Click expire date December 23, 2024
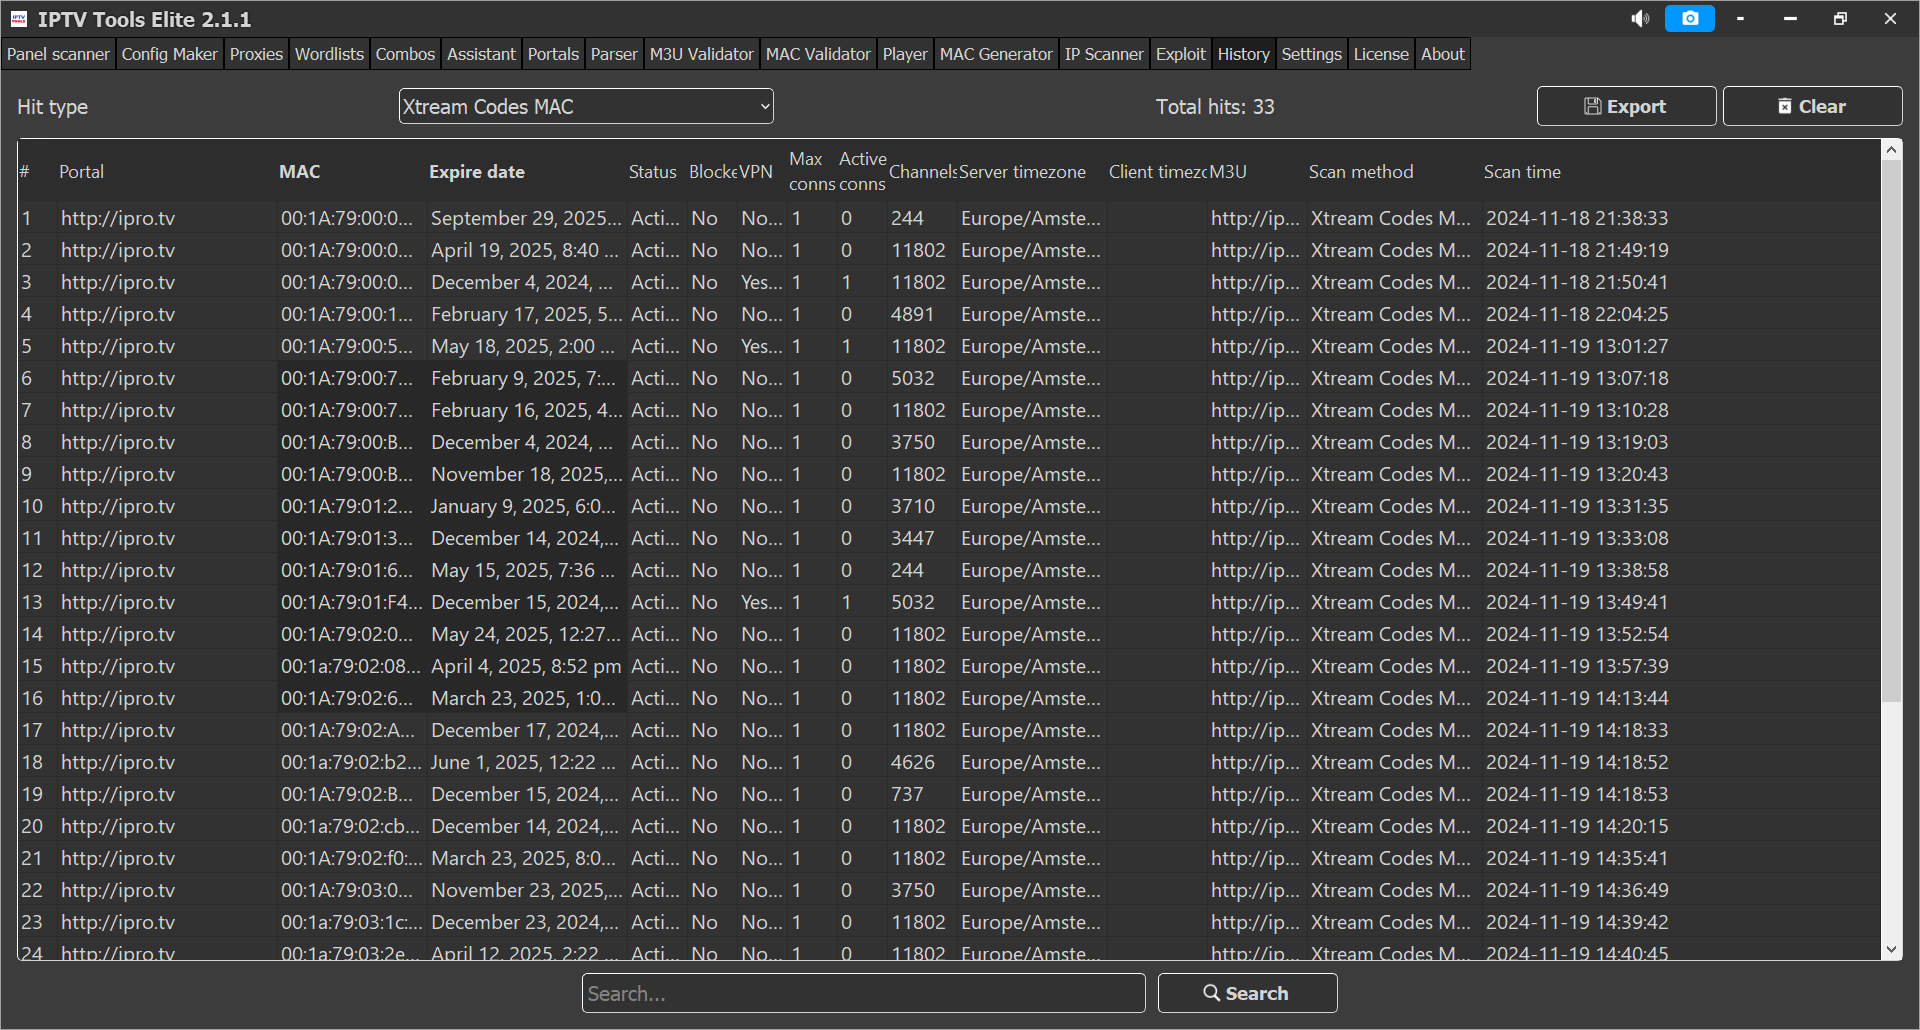Image resolution: width=1920 pixels, height=1030 pixels. point(527,922)
